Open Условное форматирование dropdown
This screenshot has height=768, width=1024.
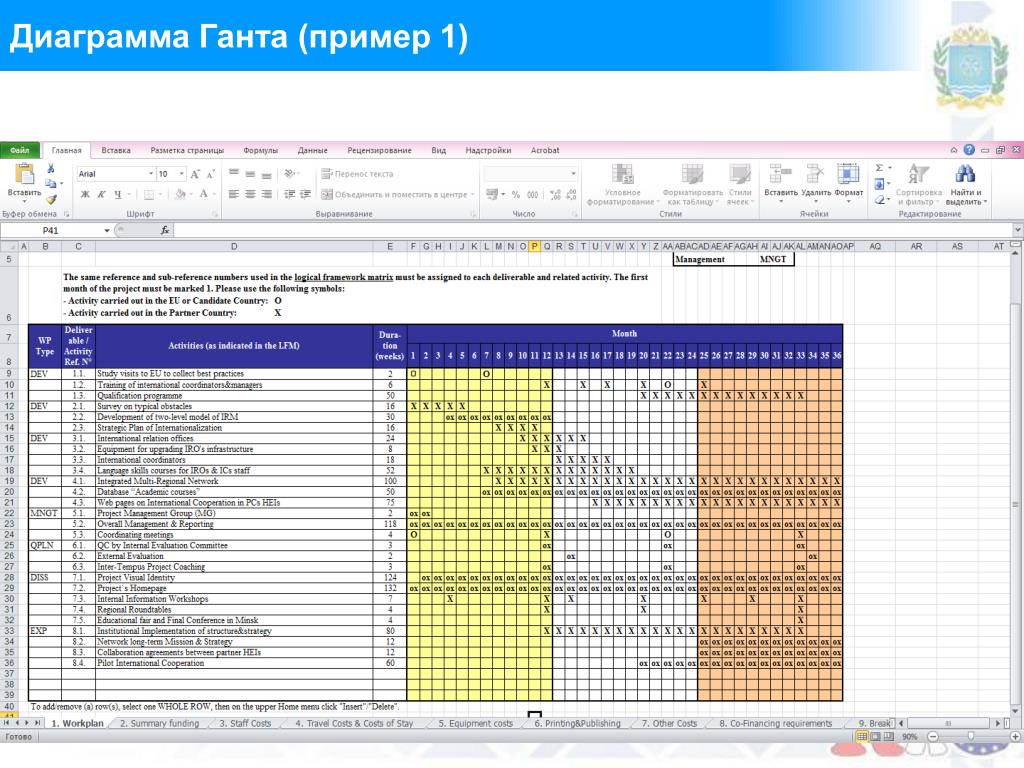point(622,185)
